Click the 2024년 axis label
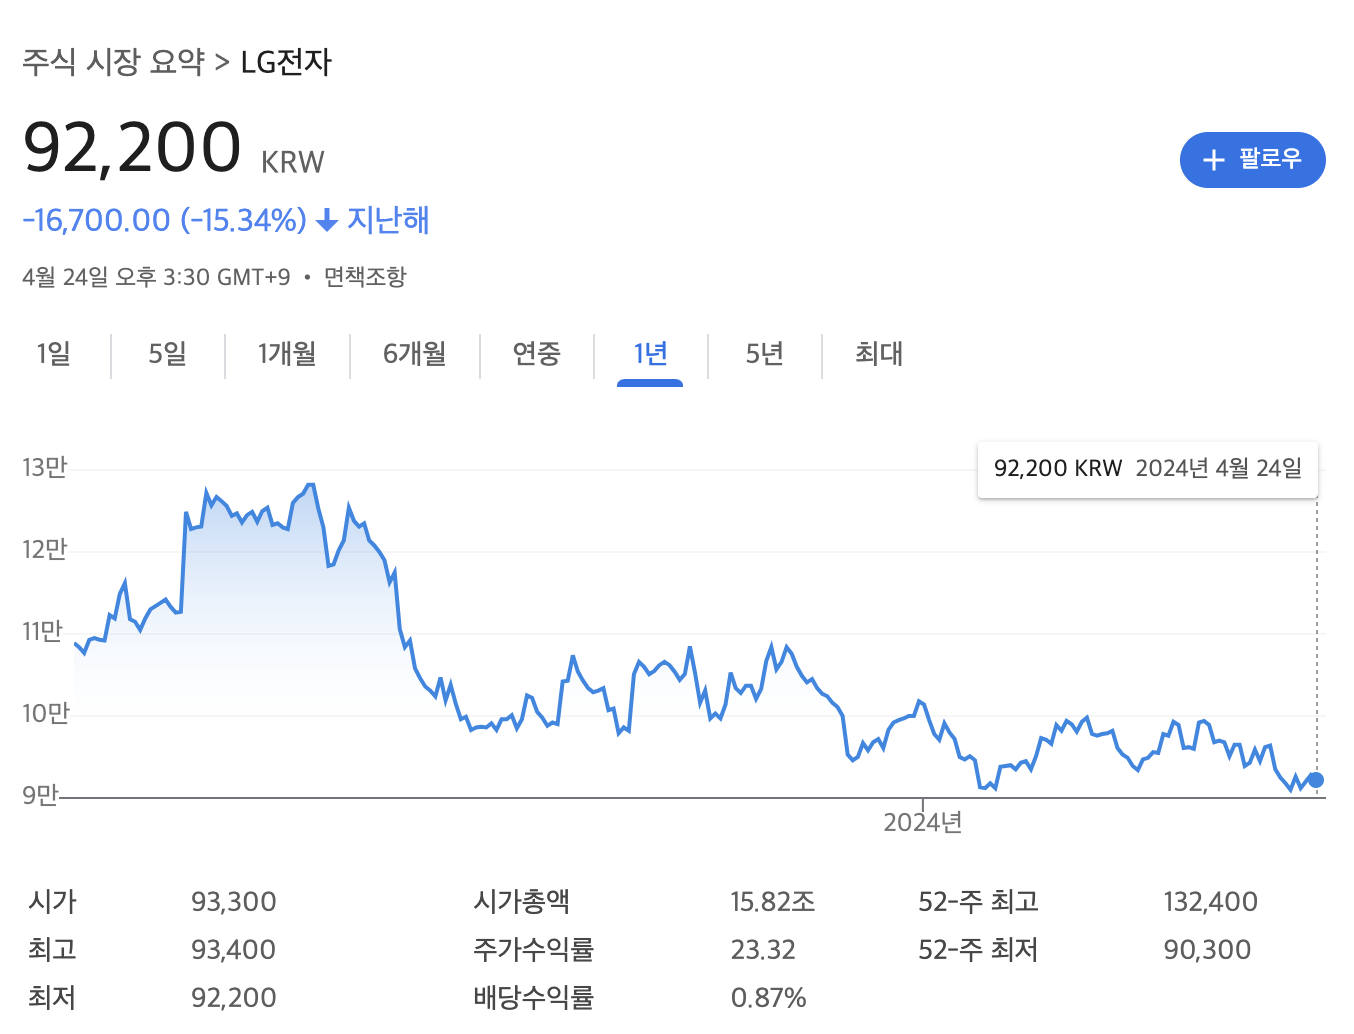 [x=922, y=822]
